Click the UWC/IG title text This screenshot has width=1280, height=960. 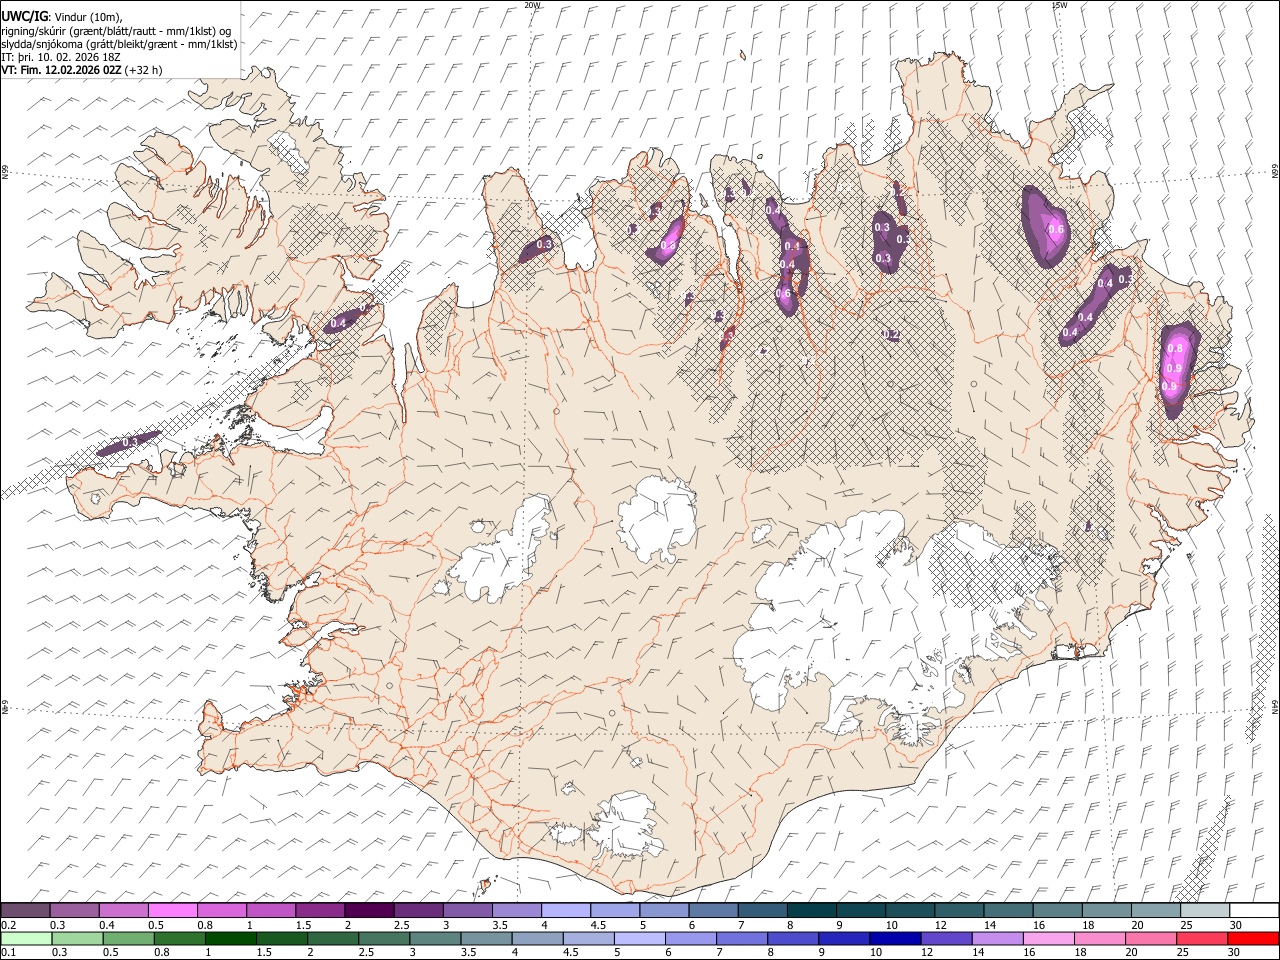point(24,17)
